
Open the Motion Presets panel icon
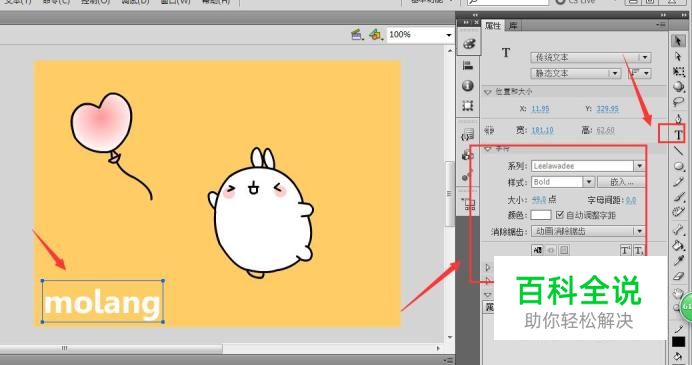pyautogui.click(x=468, y=176)
